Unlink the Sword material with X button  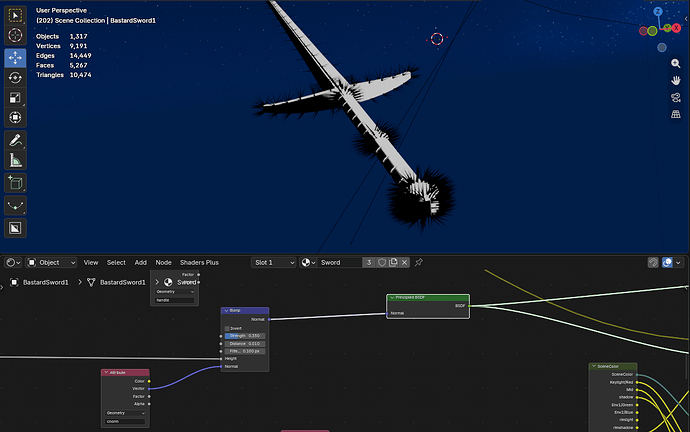404,263
